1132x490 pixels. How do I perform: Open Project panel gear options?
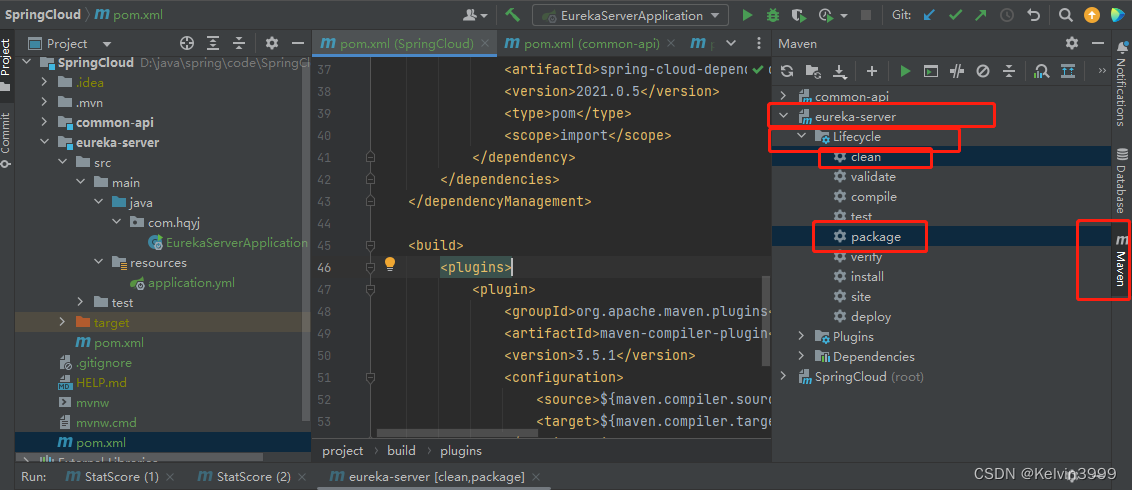272,43
